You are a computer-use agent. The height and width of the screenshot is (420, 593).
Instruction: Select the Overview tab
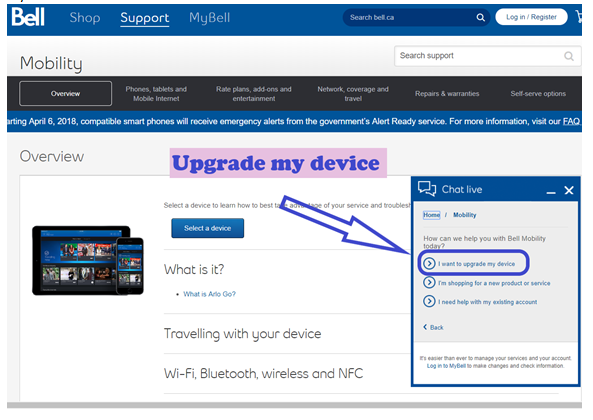point(65,93)
